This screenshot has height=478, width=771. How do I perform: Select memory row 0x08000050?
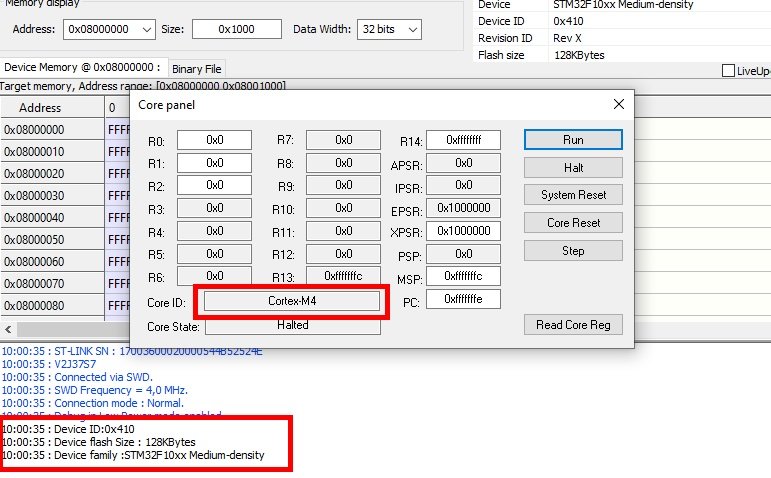(52, 239)
